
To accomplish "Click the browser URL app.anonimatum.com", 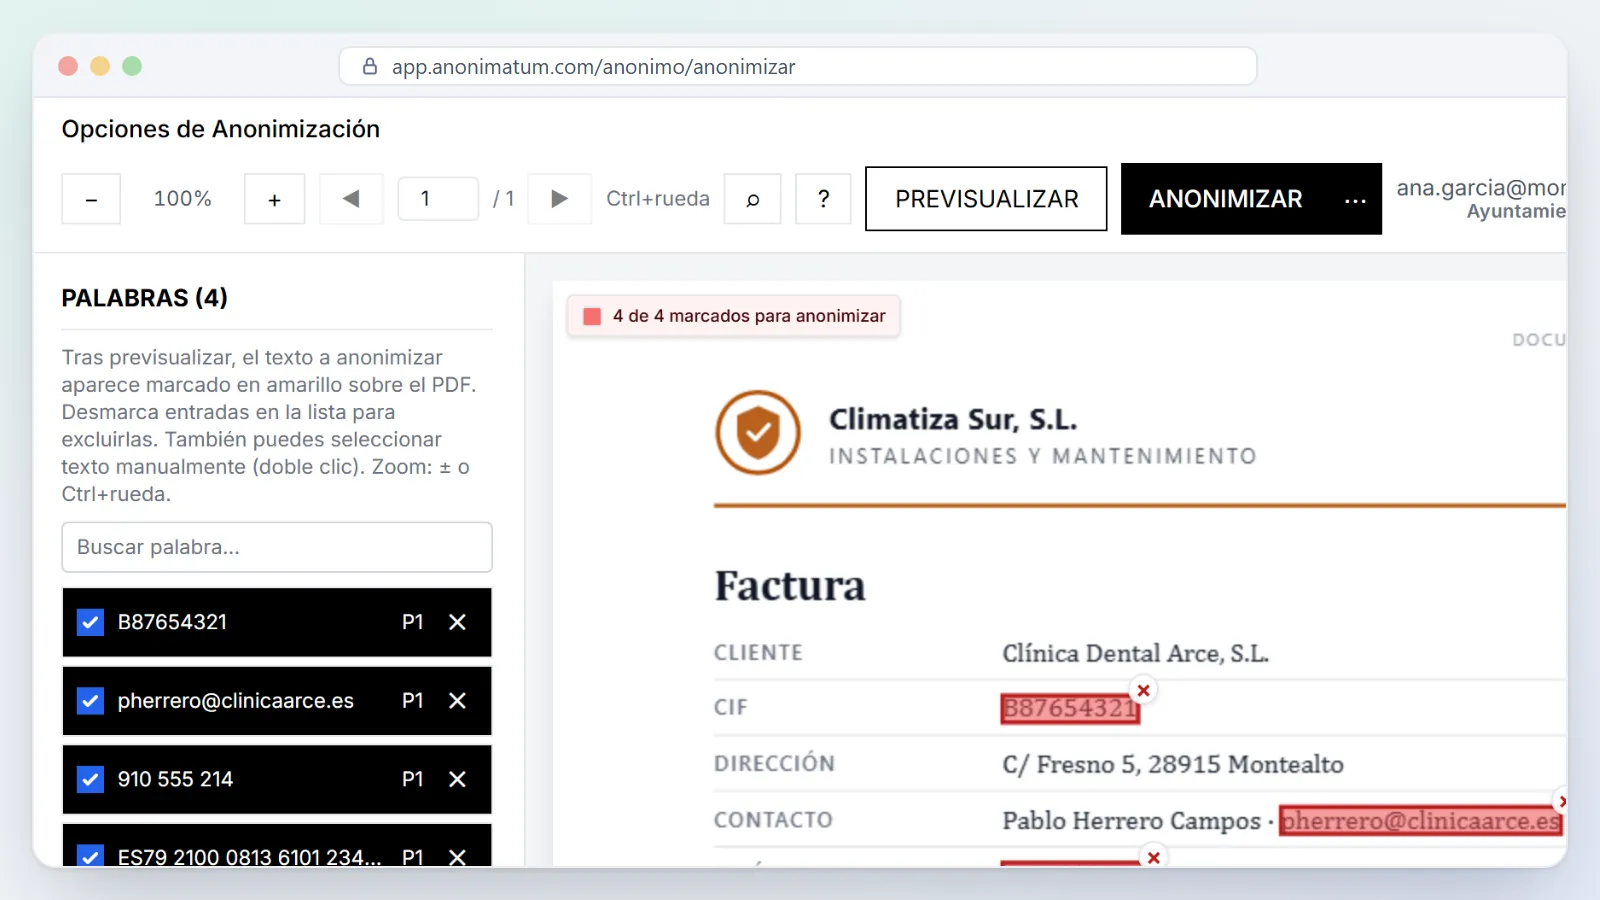I will point(594,67).
